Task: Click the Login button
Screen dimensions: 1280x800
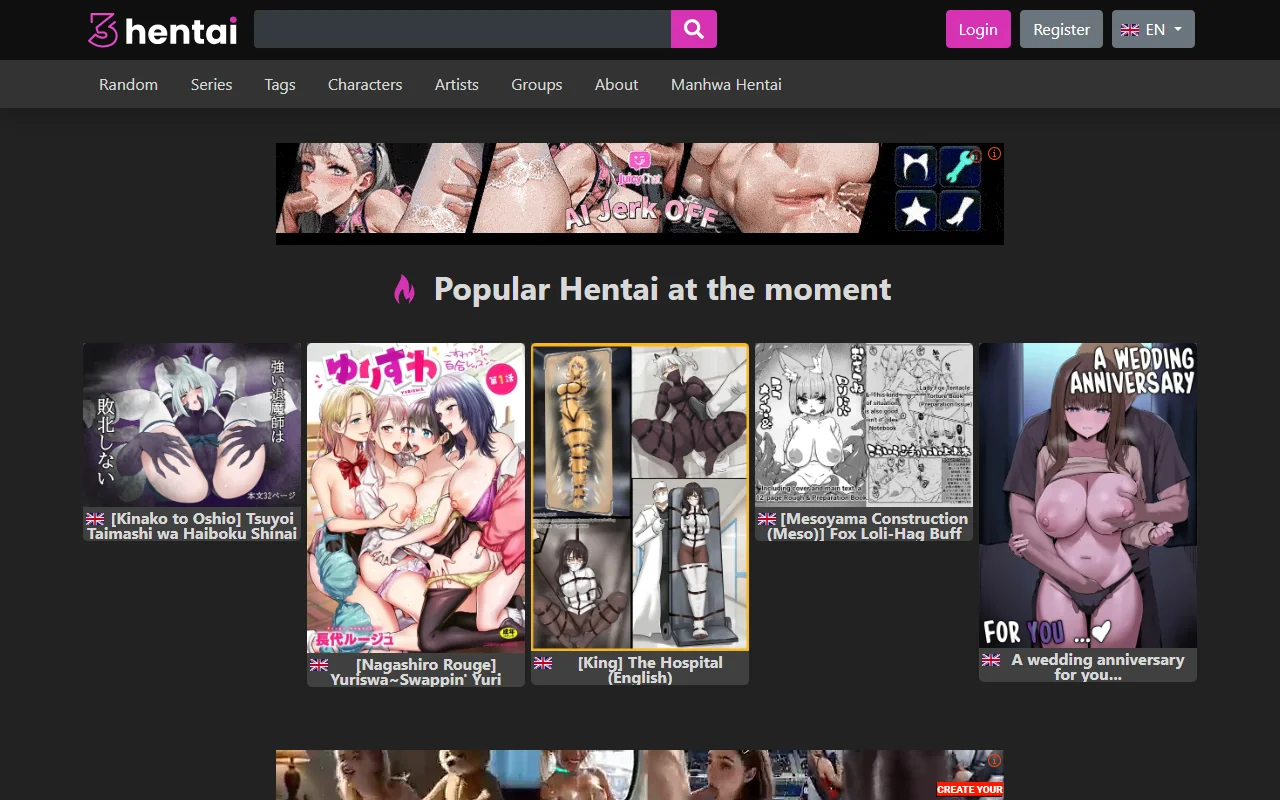Action: coord(977,29)
